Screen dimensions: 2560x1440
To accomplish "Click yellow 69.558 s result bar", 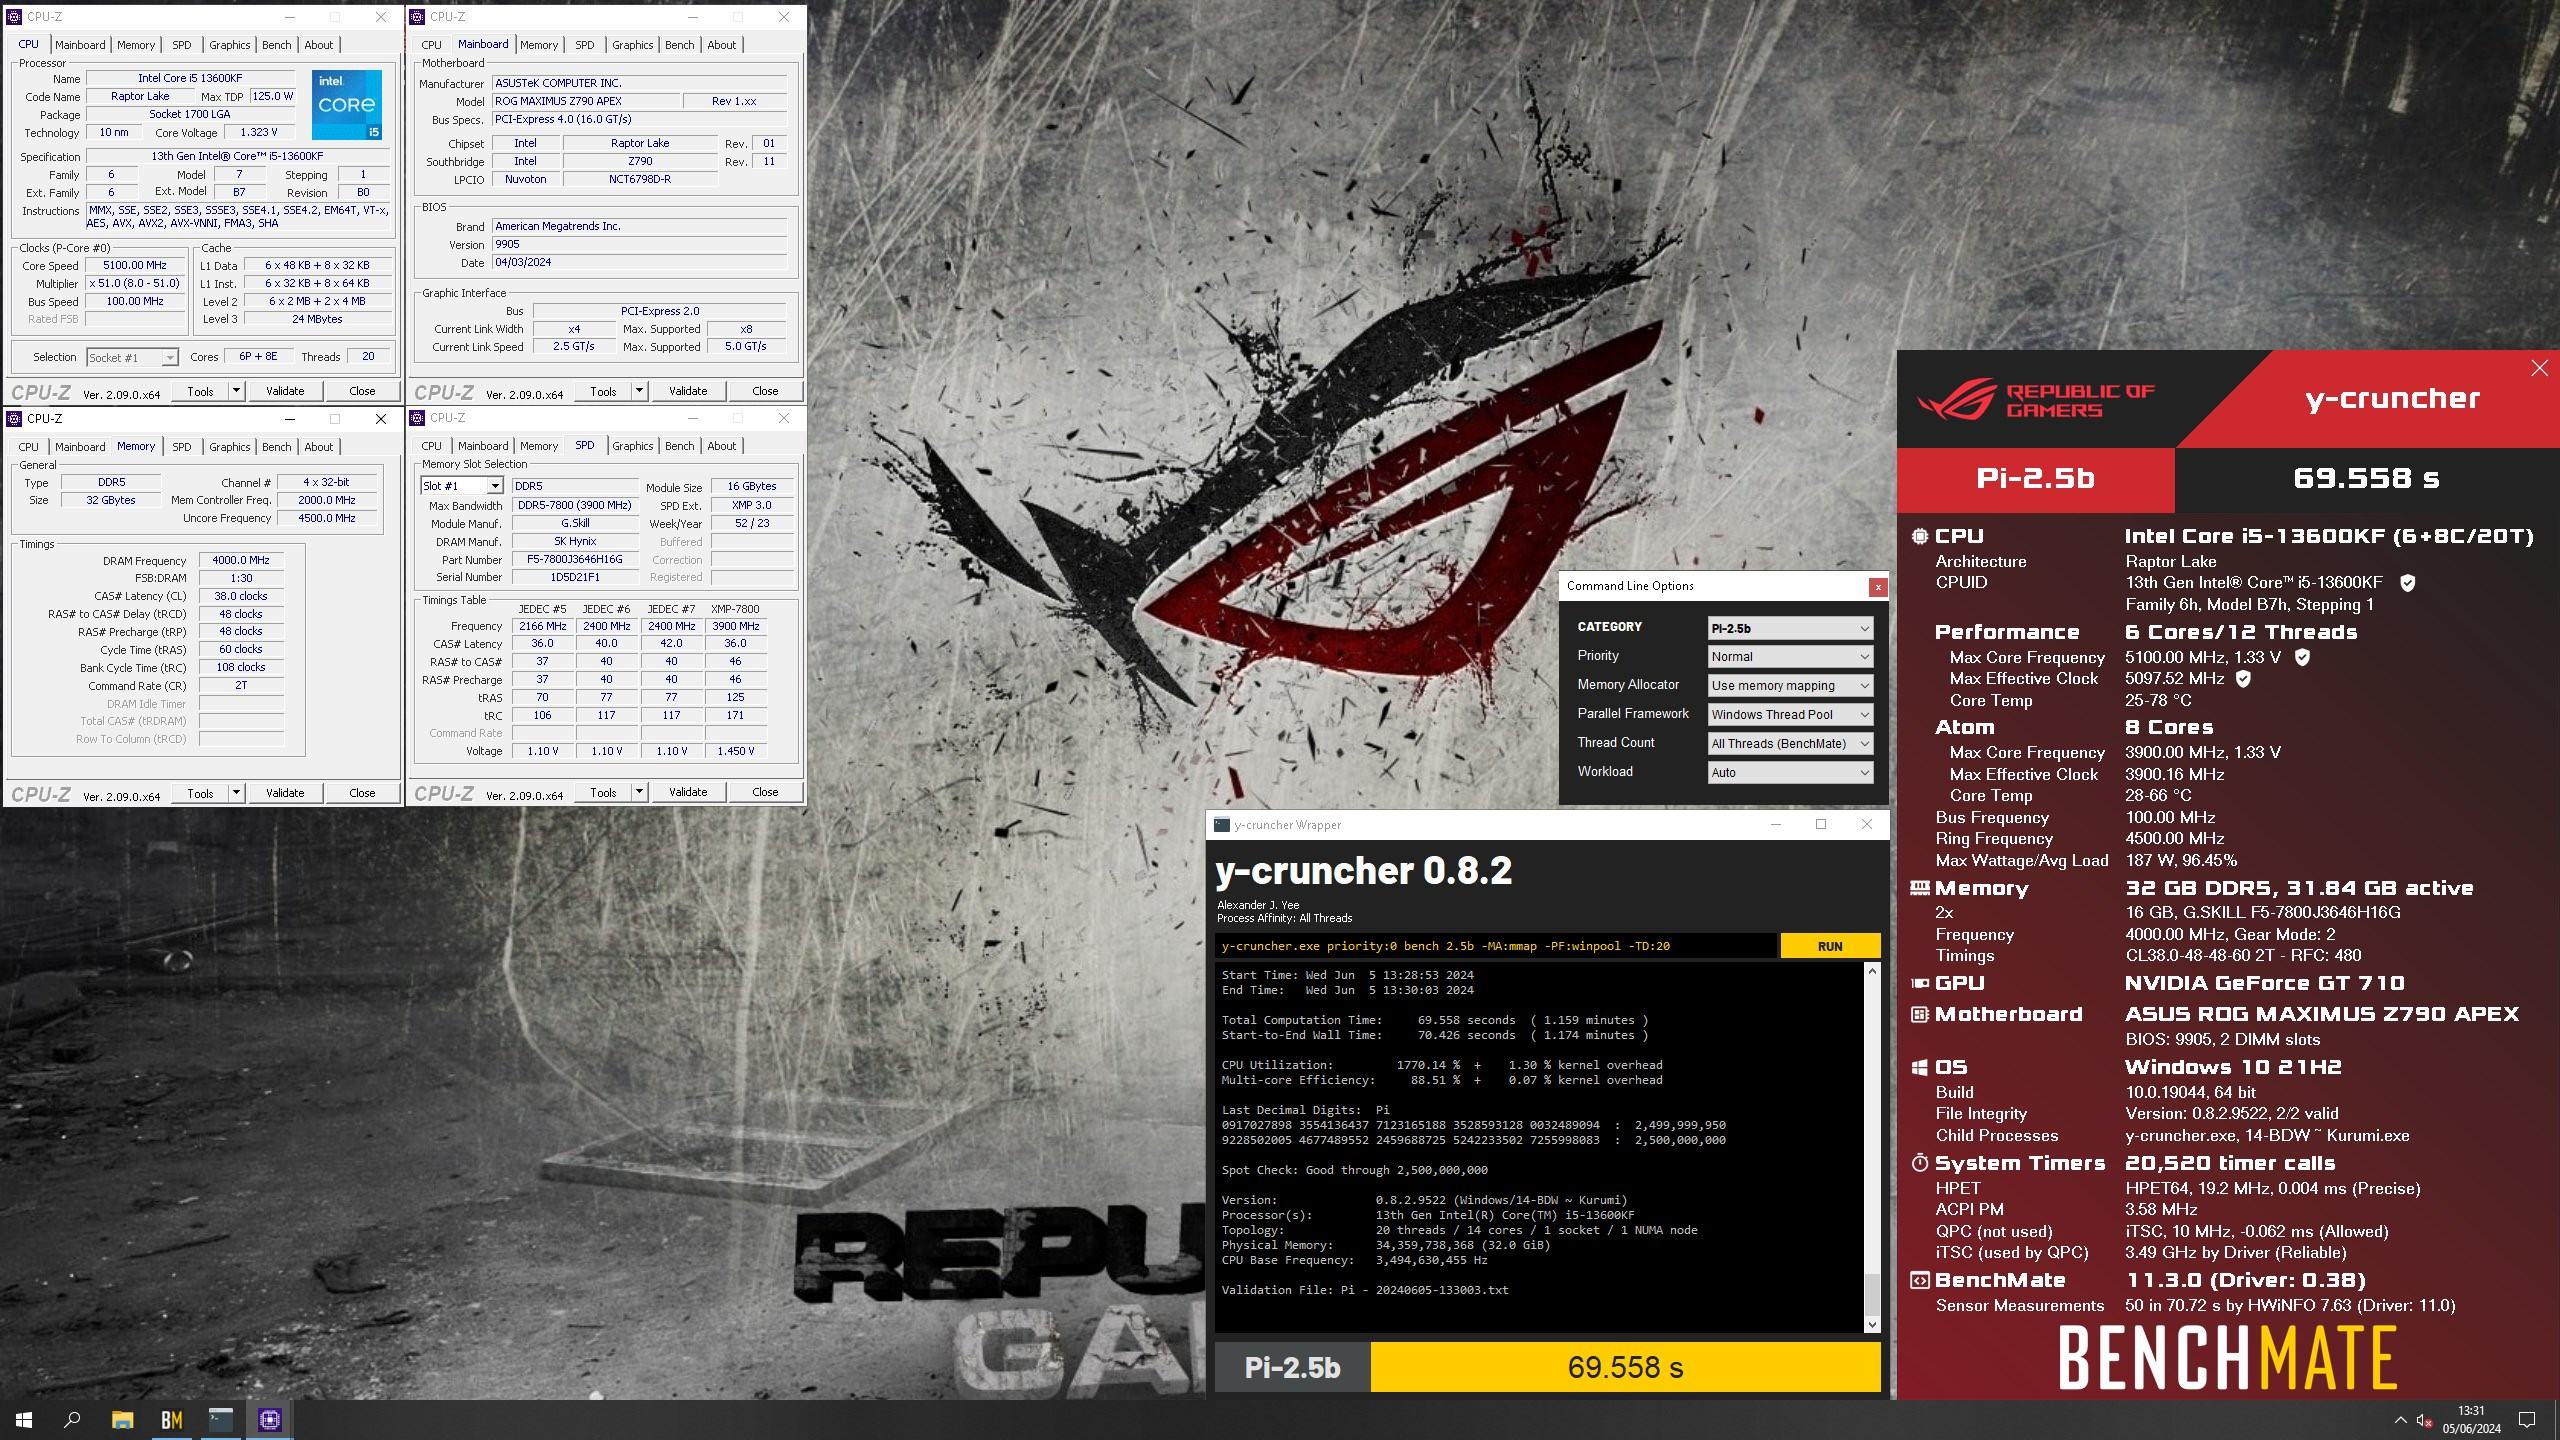I will [1625, 1367].
